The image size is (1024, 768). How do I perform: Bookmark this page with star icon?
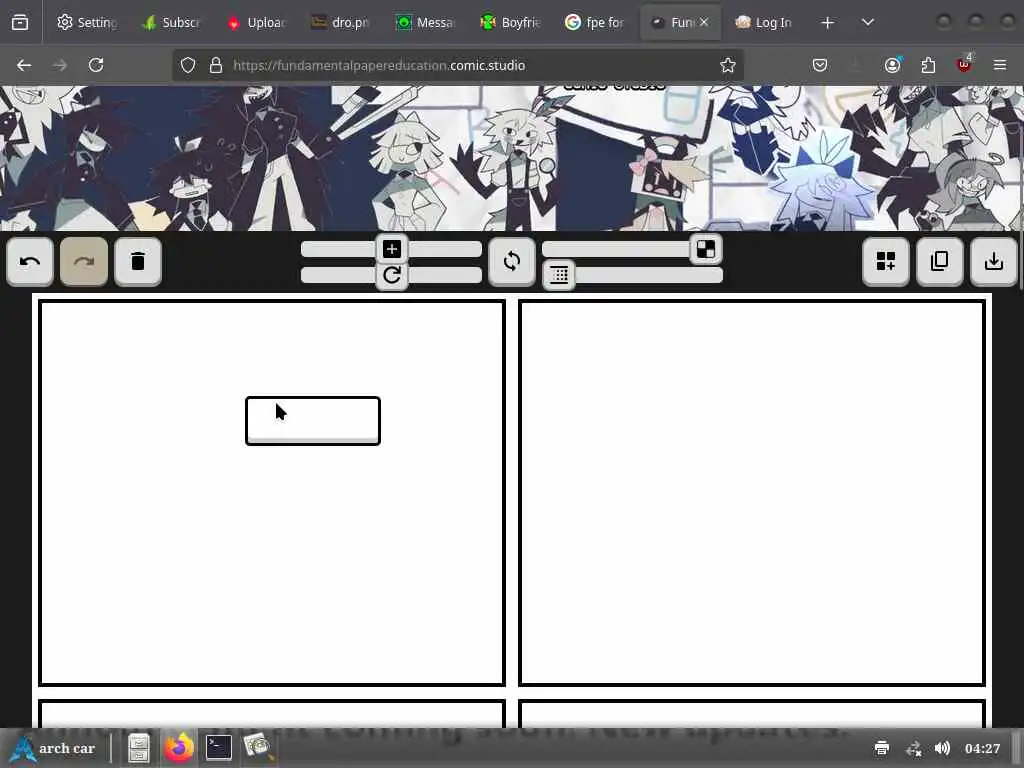coord(728,65)
